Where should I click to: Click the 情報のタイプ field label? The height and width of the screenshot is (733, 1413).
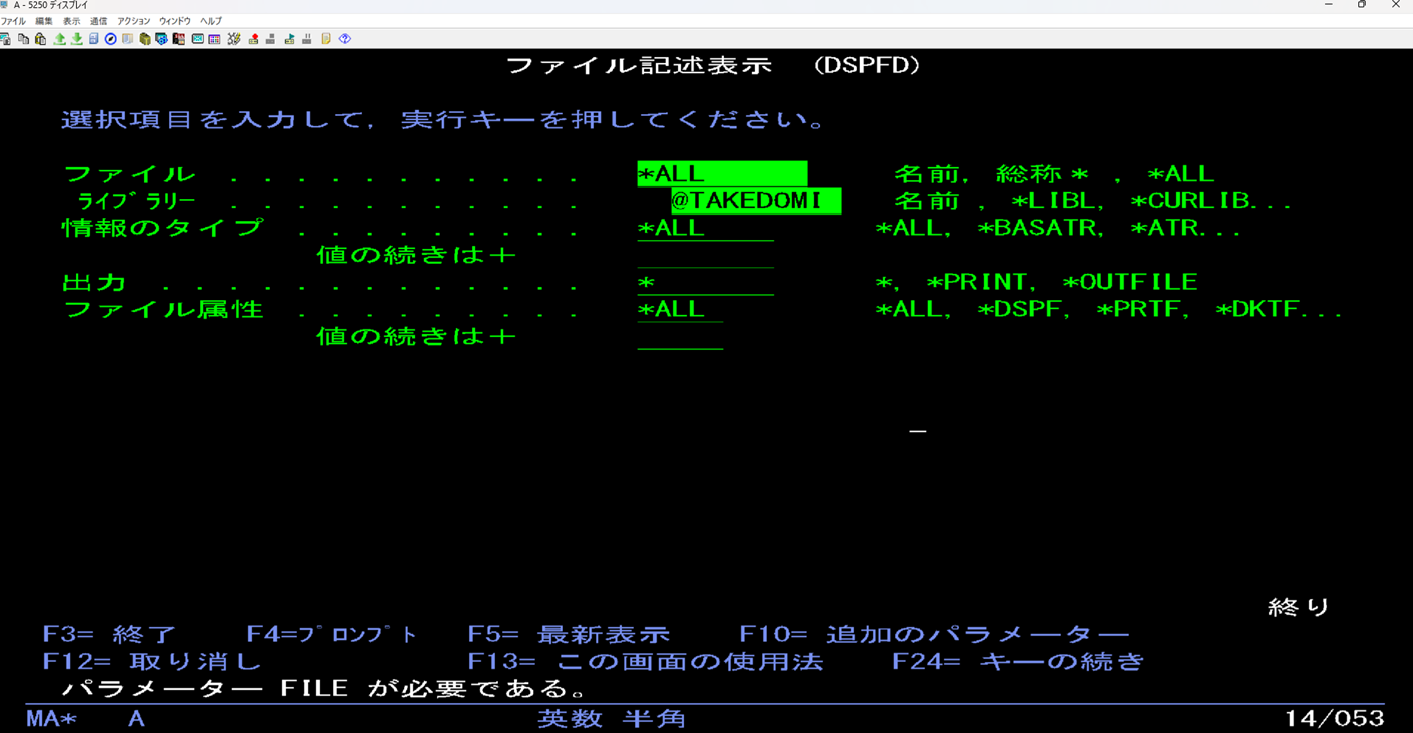click(163, 228)
